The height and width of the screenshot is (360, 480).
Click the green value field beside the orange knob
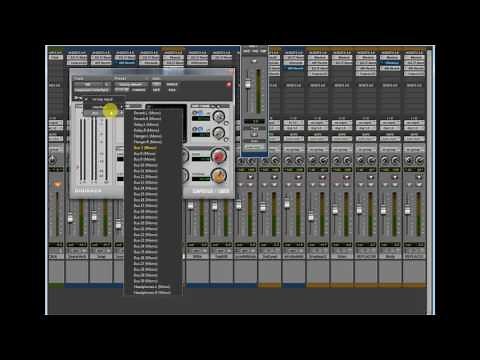tap(201, 179)
